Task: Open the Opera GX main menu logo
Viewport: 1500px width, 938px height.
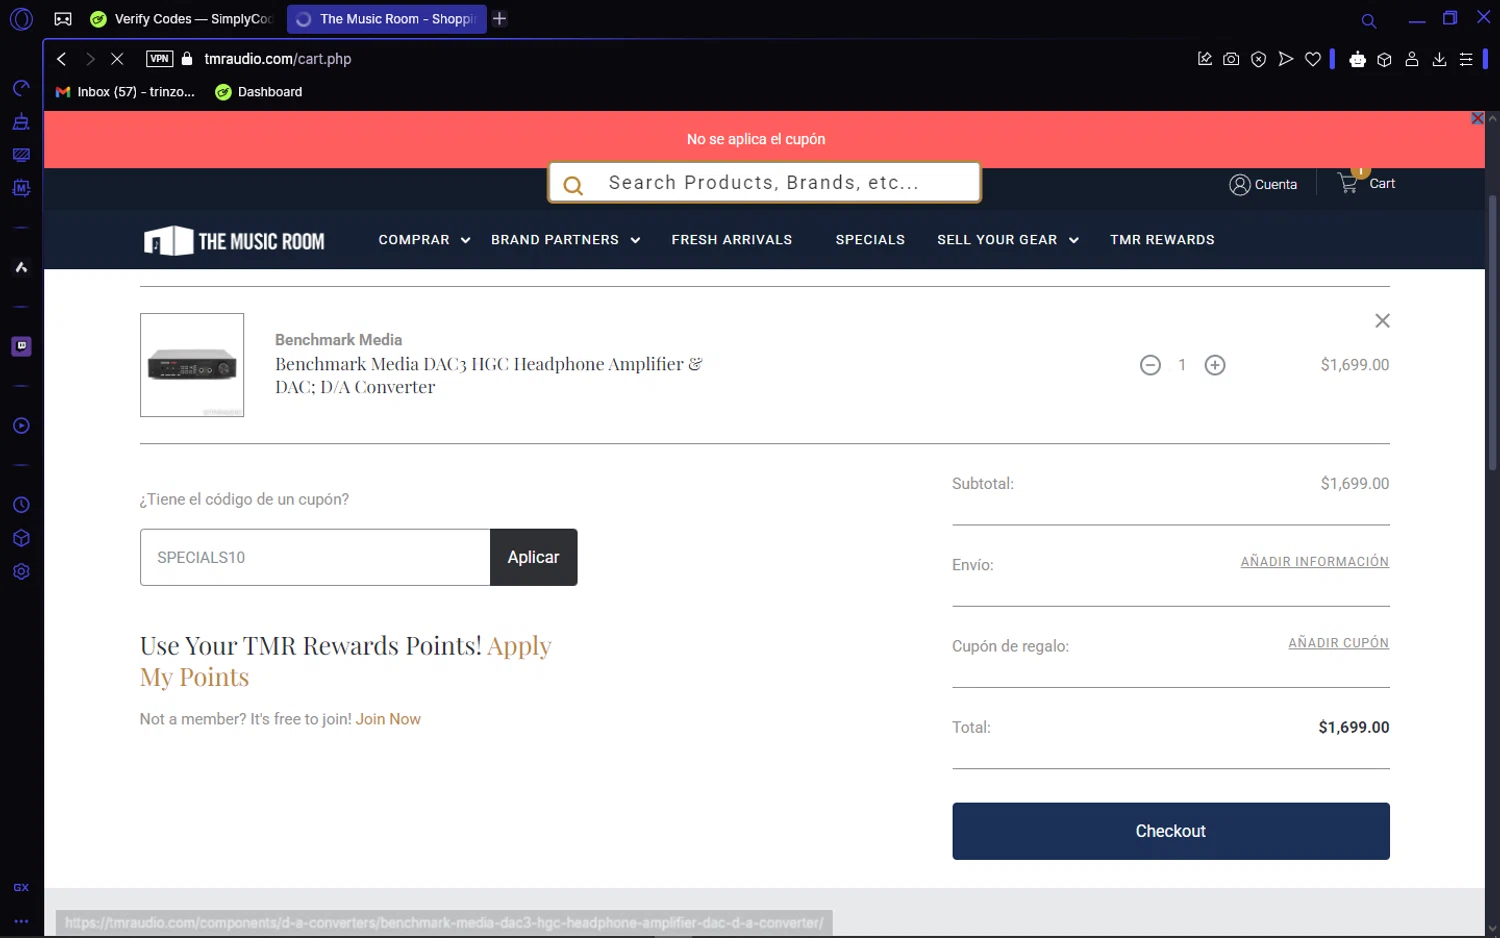Action: (x=21, y=19)
